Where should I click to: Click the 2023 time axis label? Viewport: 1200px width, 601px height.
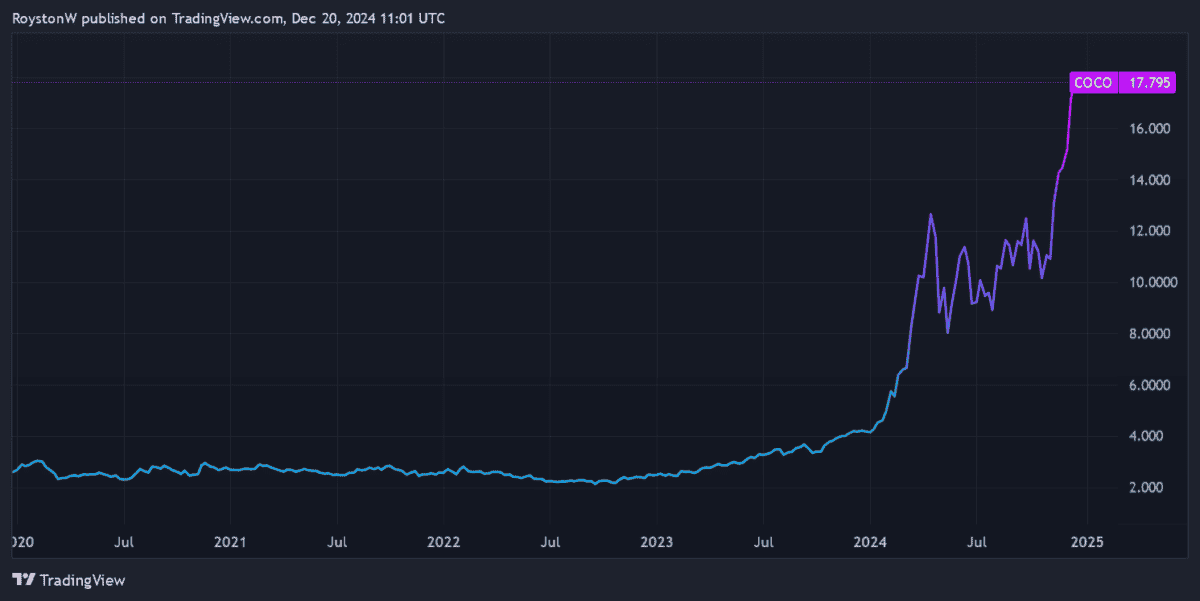656,542
